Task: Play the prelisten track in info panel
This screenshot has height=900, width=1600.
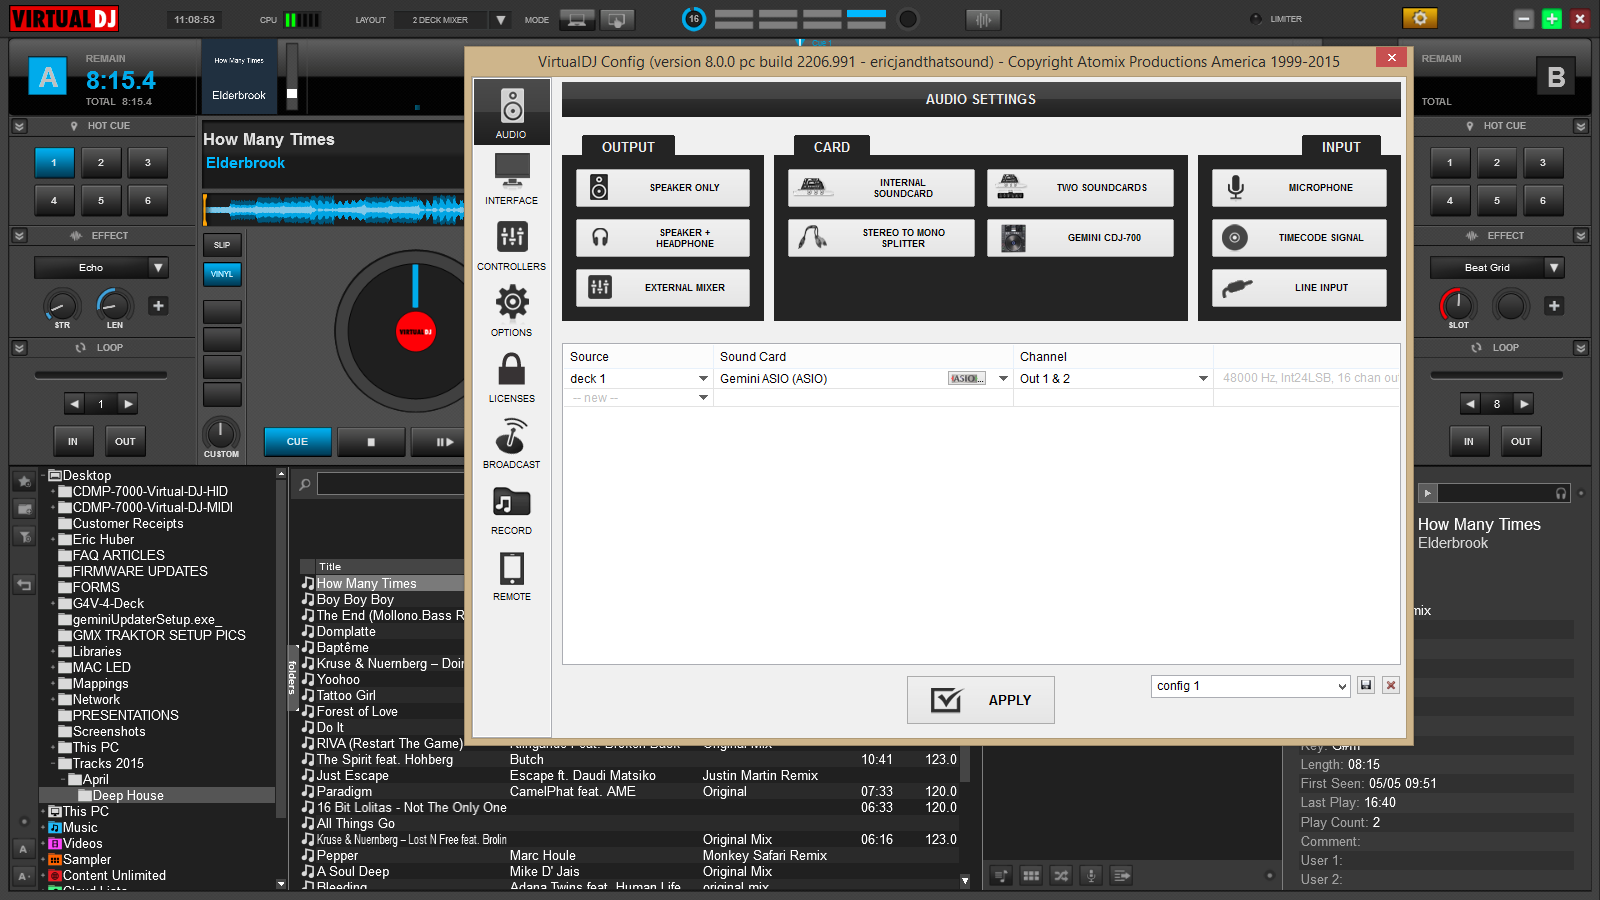Action: [x=1428, y=493]
